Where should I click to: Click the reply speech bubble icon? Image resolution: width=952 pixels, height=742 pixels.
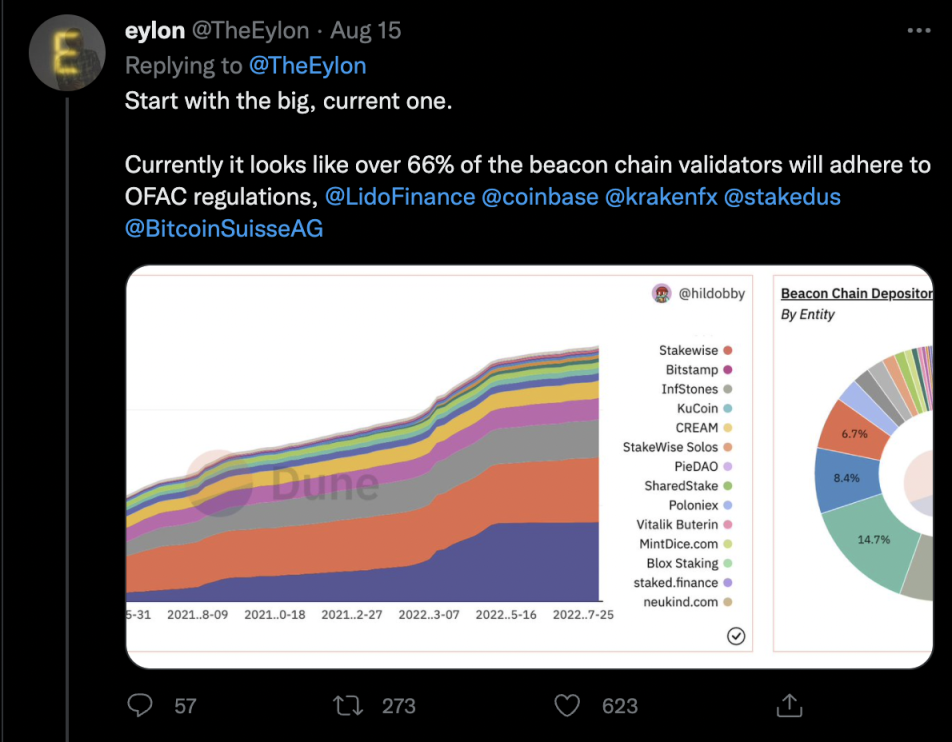tap(141, 706)
